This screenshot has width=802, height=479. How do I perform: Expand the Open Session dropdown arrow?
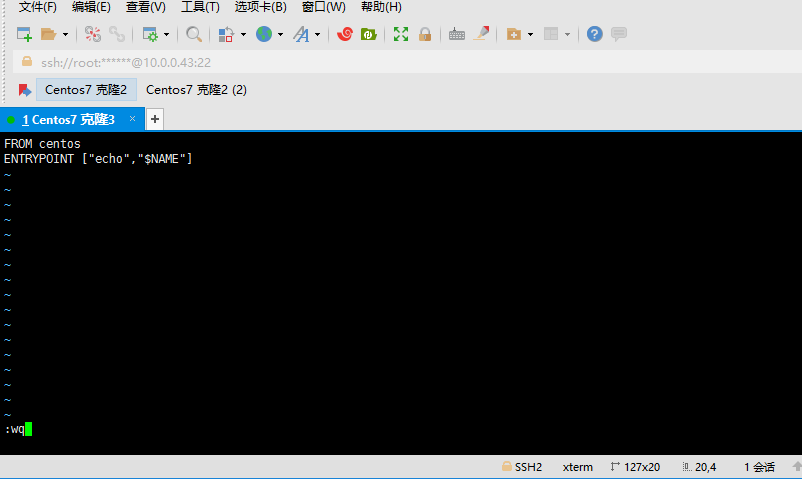(65, 34)
